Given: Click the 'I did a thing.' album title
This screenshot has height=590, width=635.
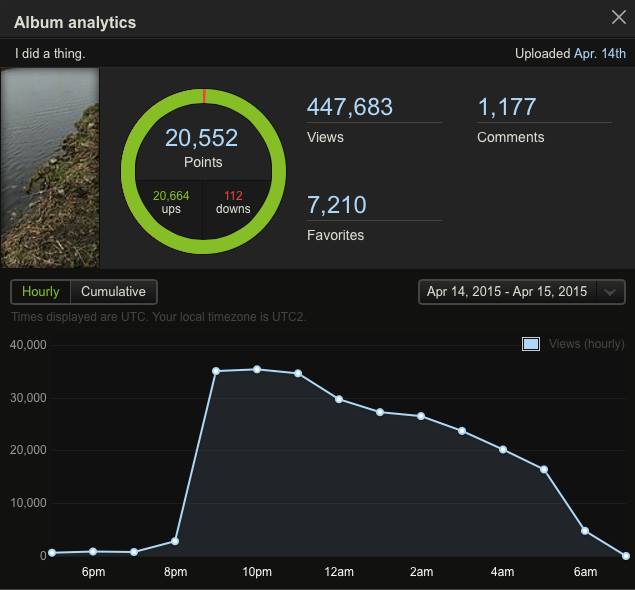Looking at the screenshot, I should pos(50,53).
